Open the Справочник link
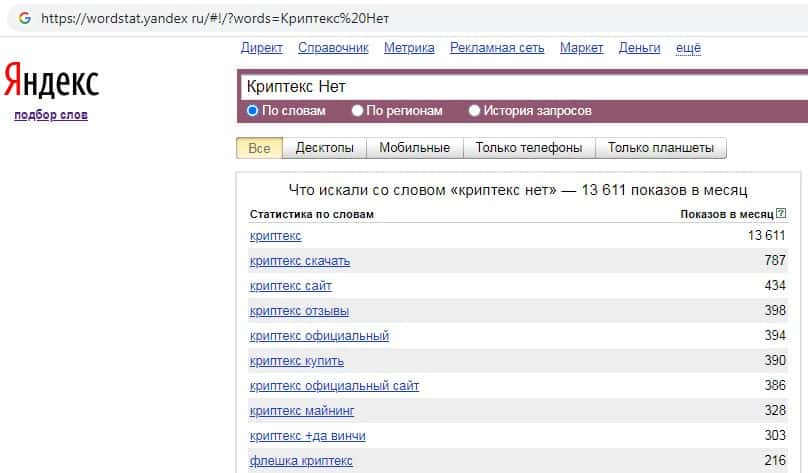Viewport: 808px width, 473px height. tap(333, 48)
